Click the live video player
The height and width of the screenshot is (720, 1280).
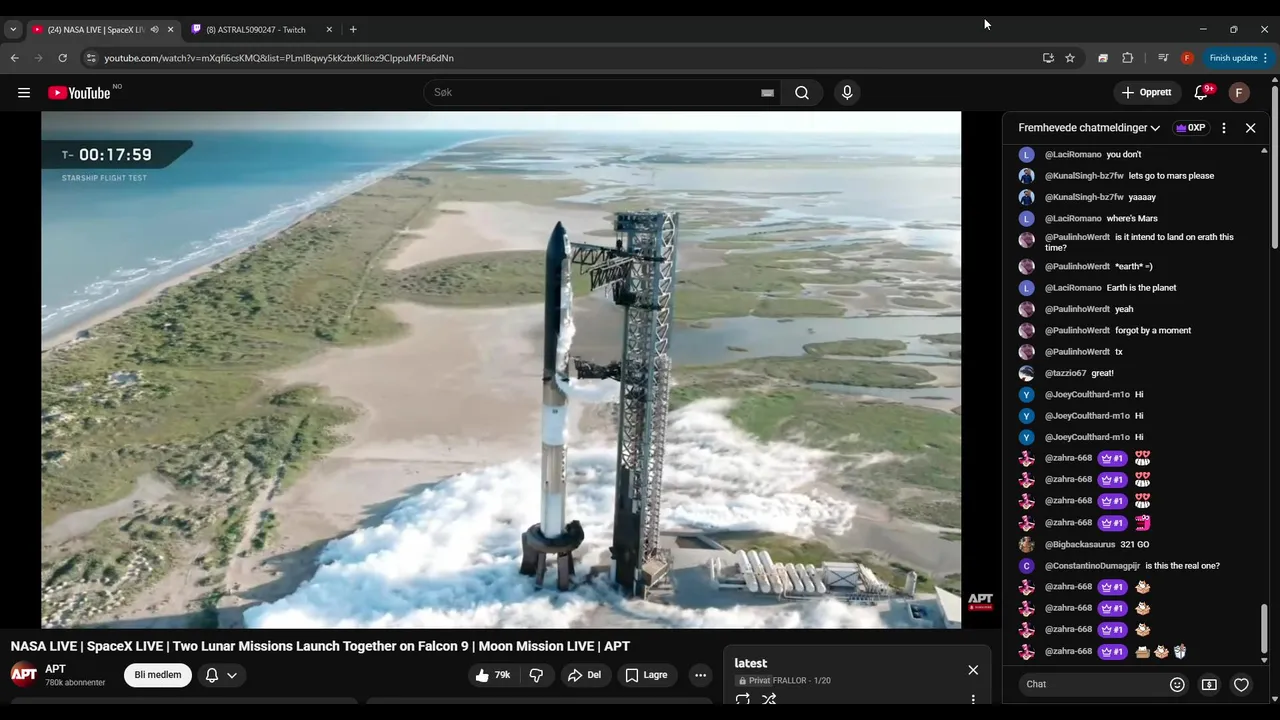[x=501, y=370]
